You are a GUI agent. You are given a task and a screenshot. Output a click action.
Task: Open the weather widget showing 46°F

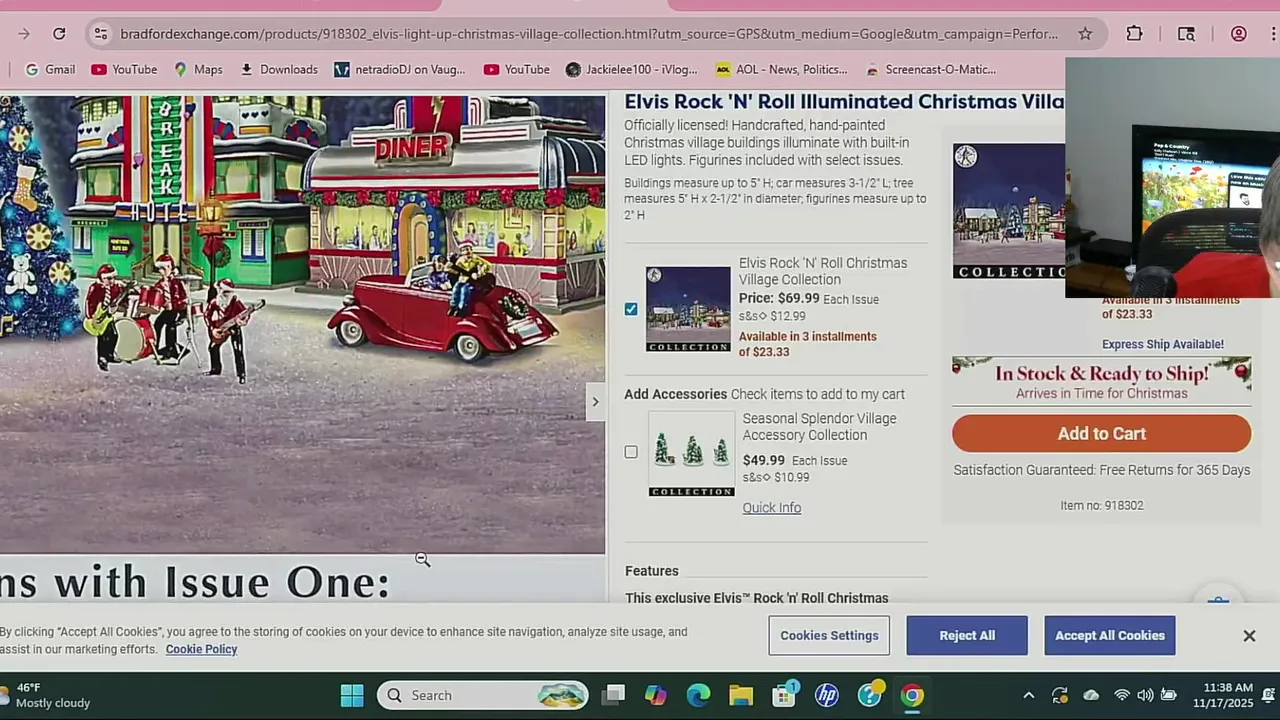coord(47,695)
